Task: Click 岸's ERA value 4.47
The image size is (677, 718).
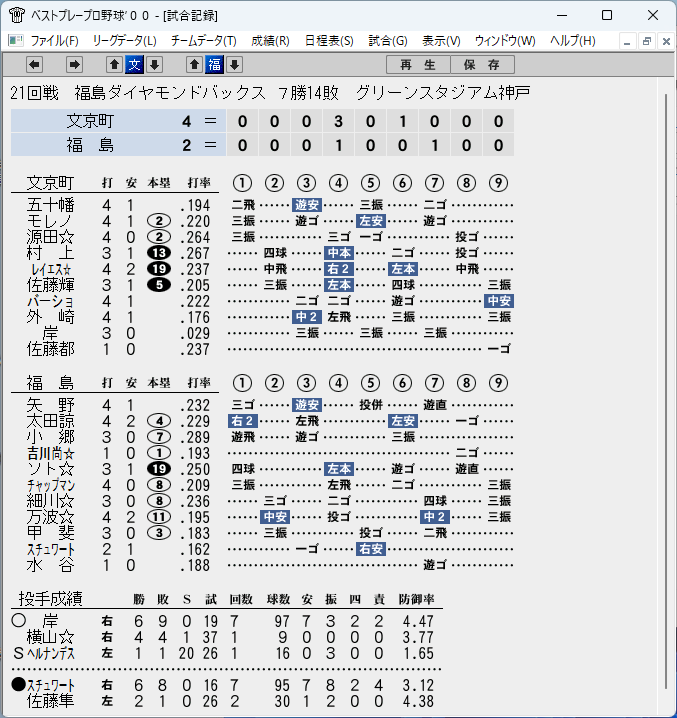Action: [x=418, y=621]
